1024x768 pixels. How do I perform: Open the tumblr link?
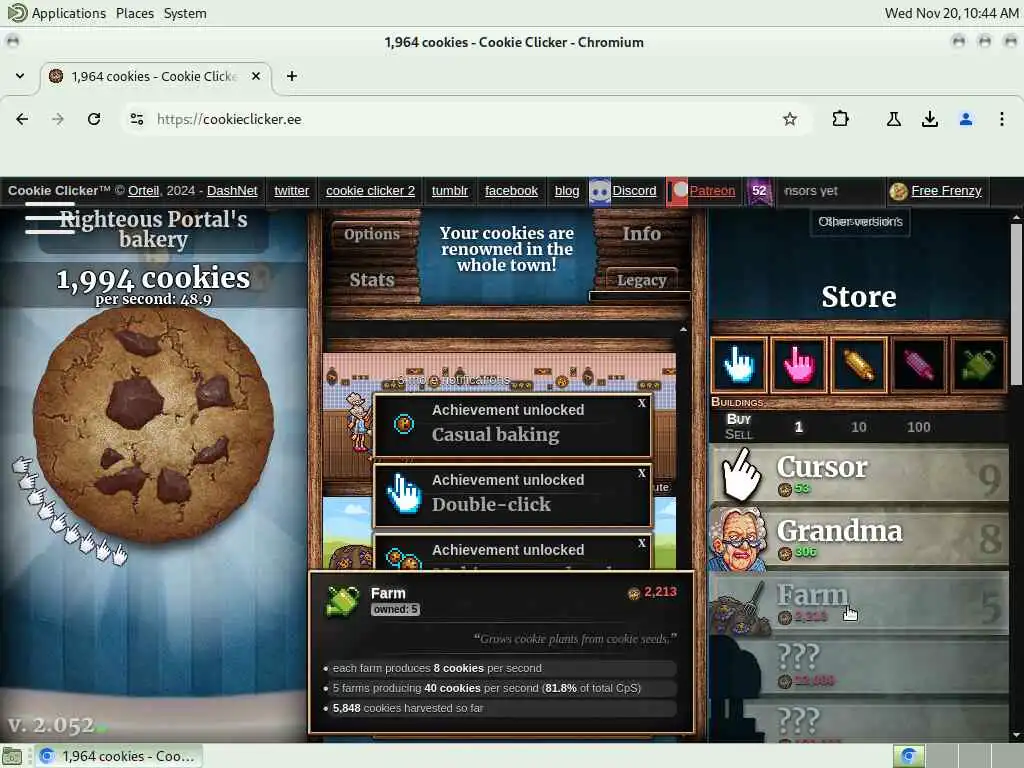click(450, 191)
